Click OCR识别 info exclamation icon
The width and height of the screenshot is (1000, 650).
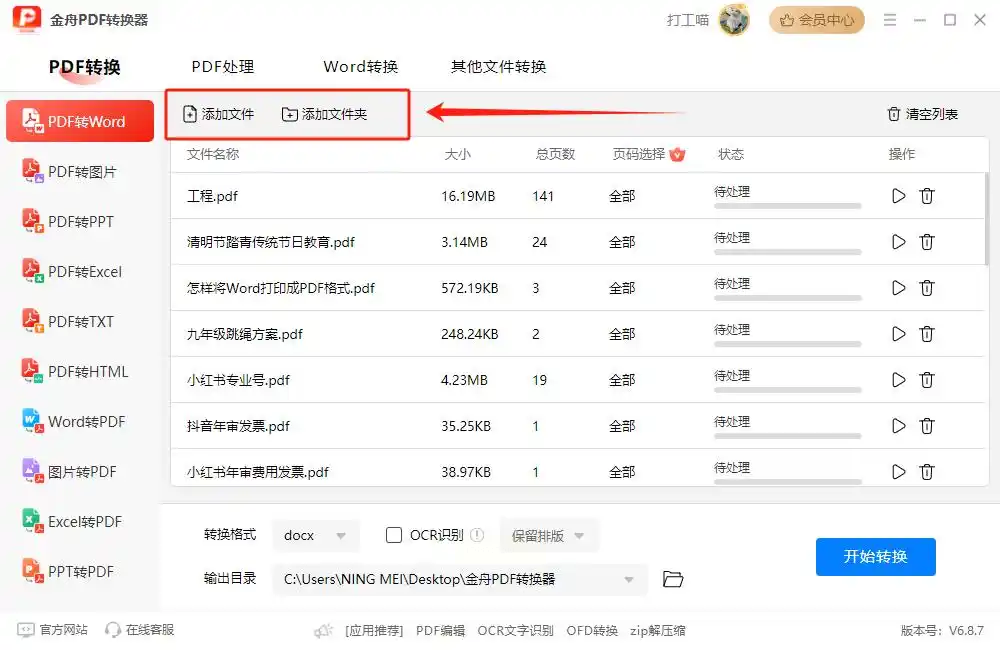click(477, 535)
